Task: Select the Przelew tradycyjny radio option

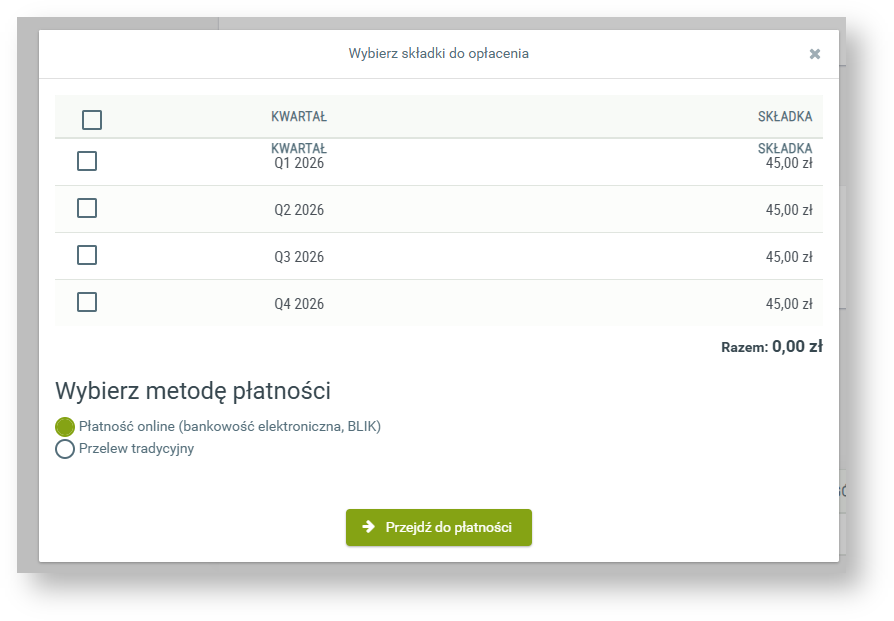Action: (x=65, y=449)
